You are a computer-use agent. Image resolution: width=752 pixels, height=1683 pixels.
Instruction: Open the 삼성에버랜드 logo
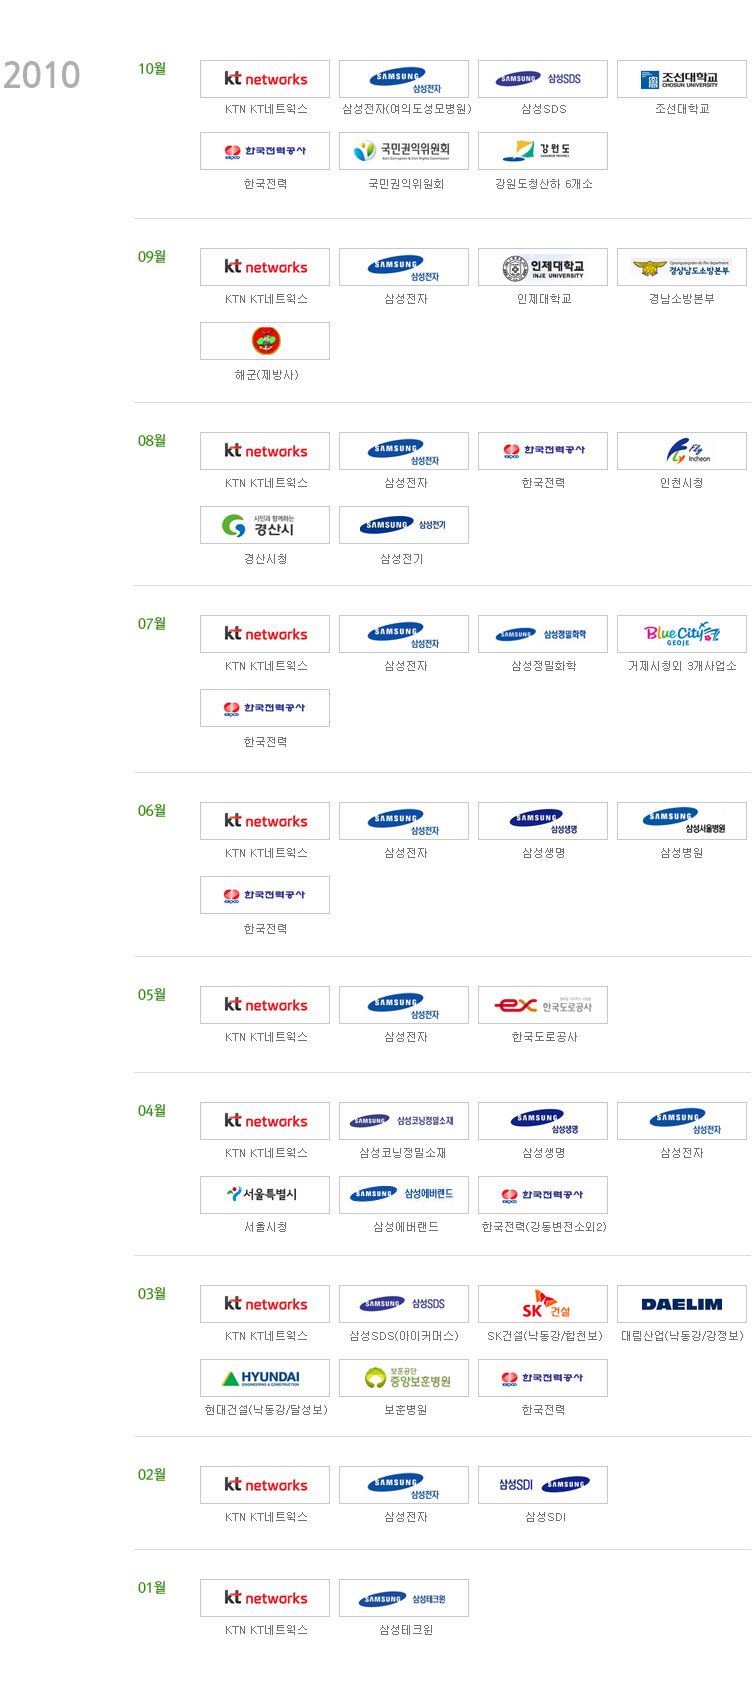coord(404,1195)
